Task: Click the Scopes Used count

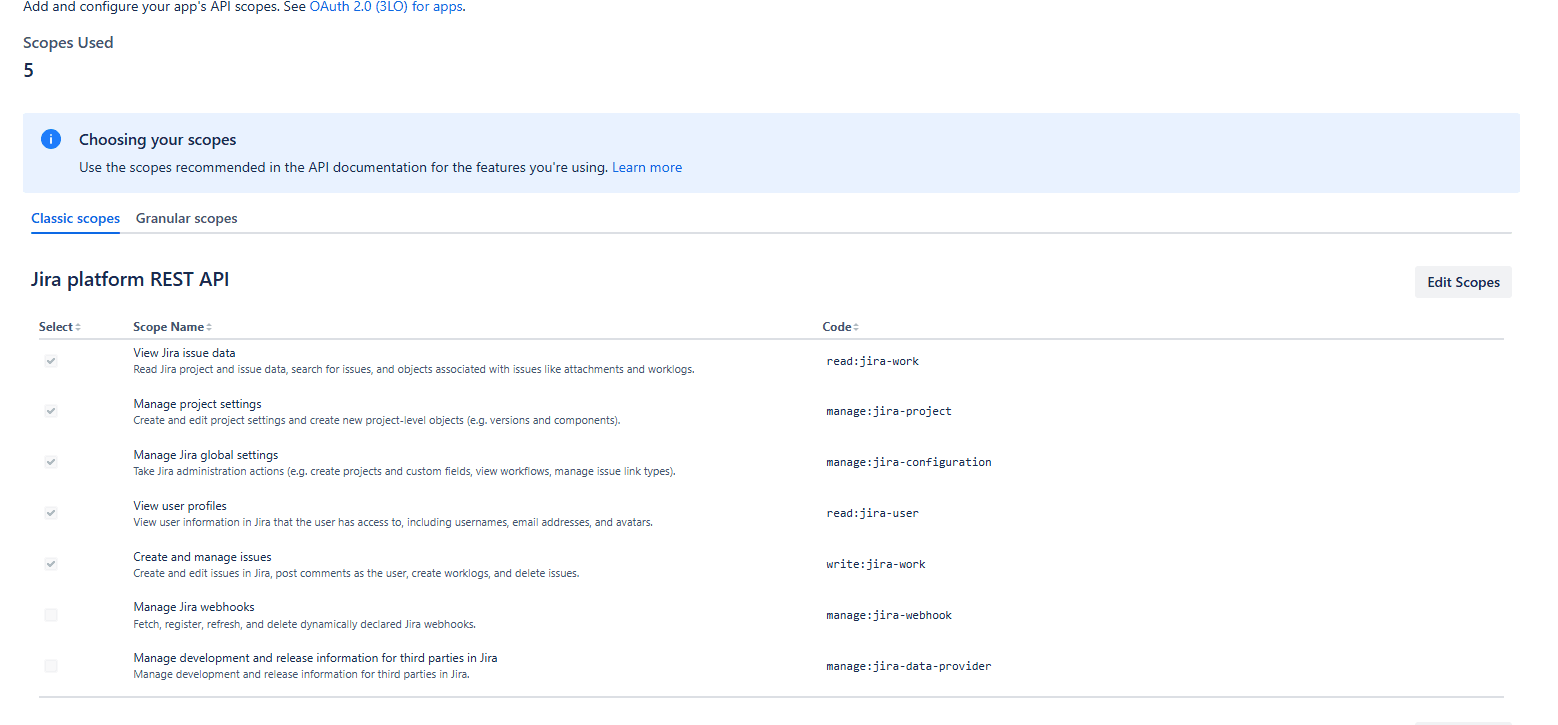Action: 28,70
